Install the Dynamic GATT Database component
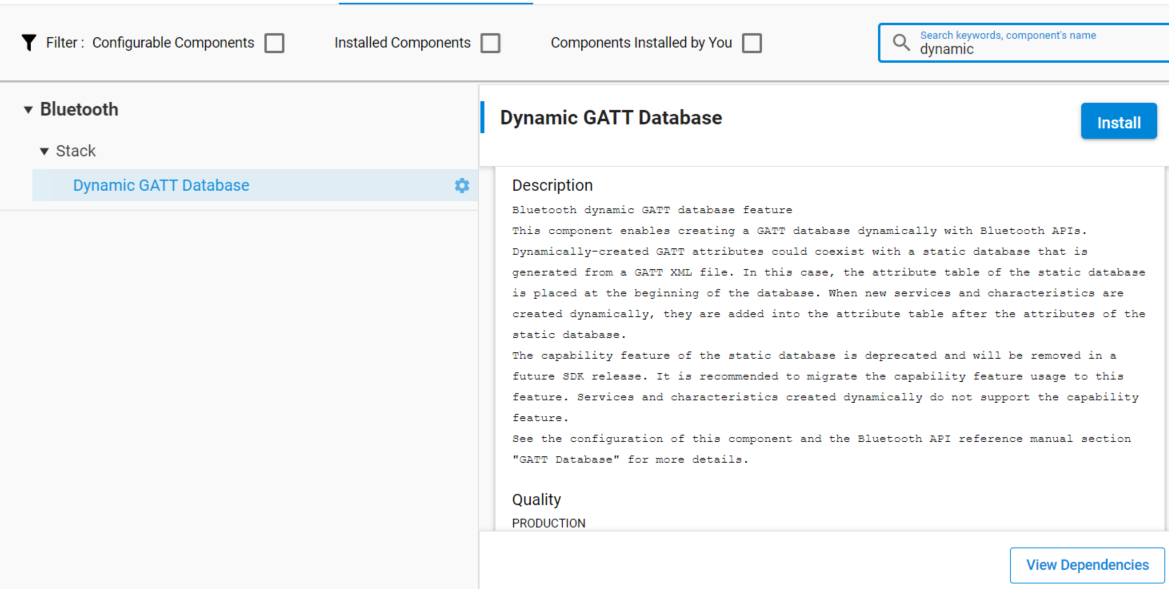Screen dimensions: 1169x589 (1118, 121)
